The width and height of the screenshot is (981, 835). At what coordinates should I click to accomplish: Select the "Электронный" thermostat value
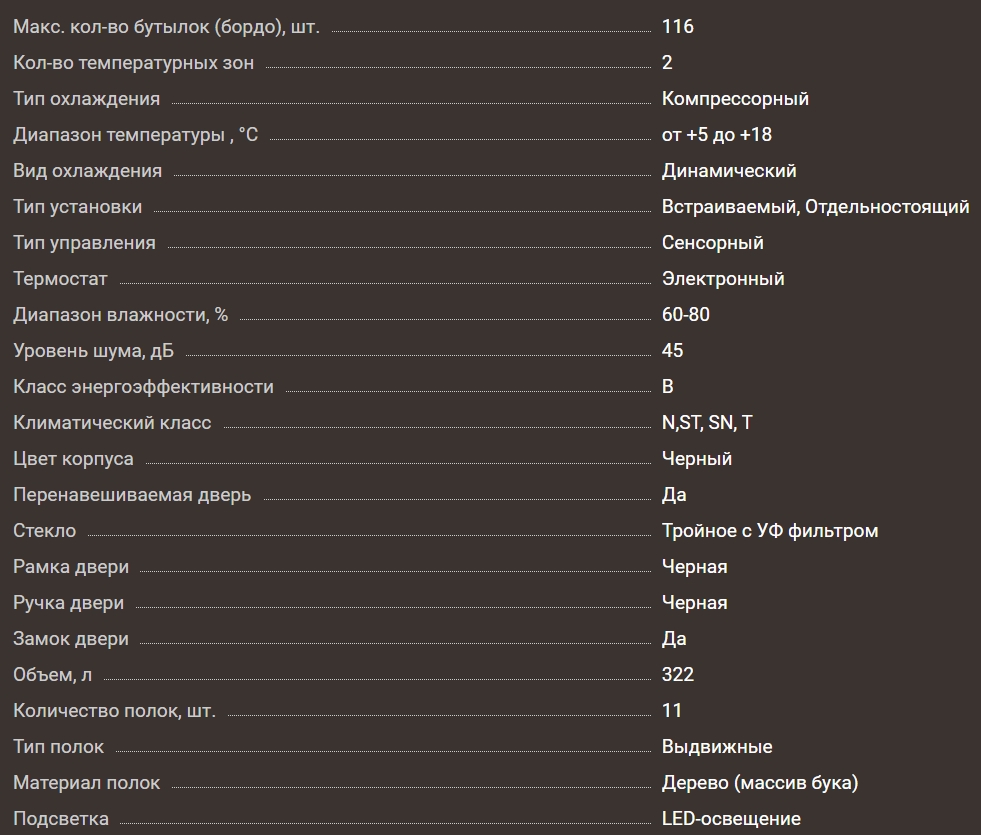[x=723, y=279]
